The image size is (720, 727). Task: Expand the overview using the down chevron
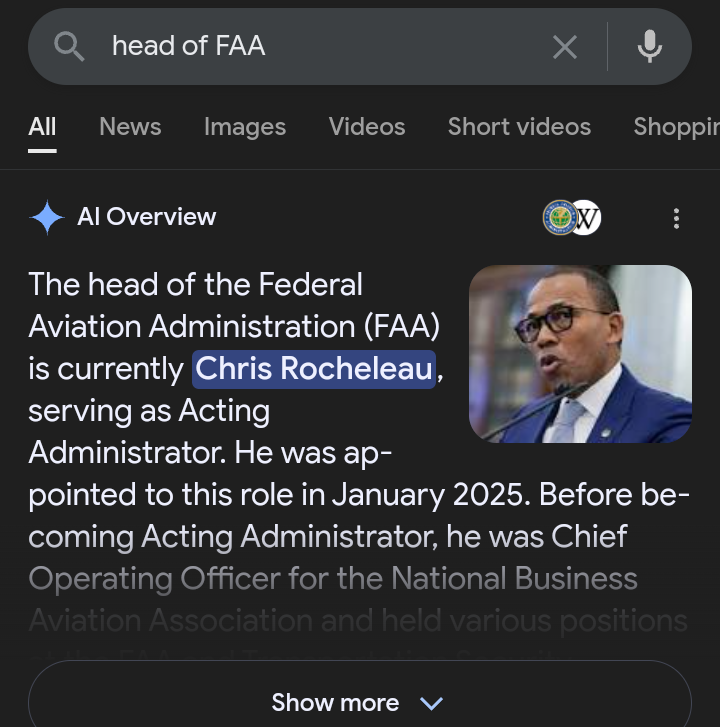[x=431, y=703]
